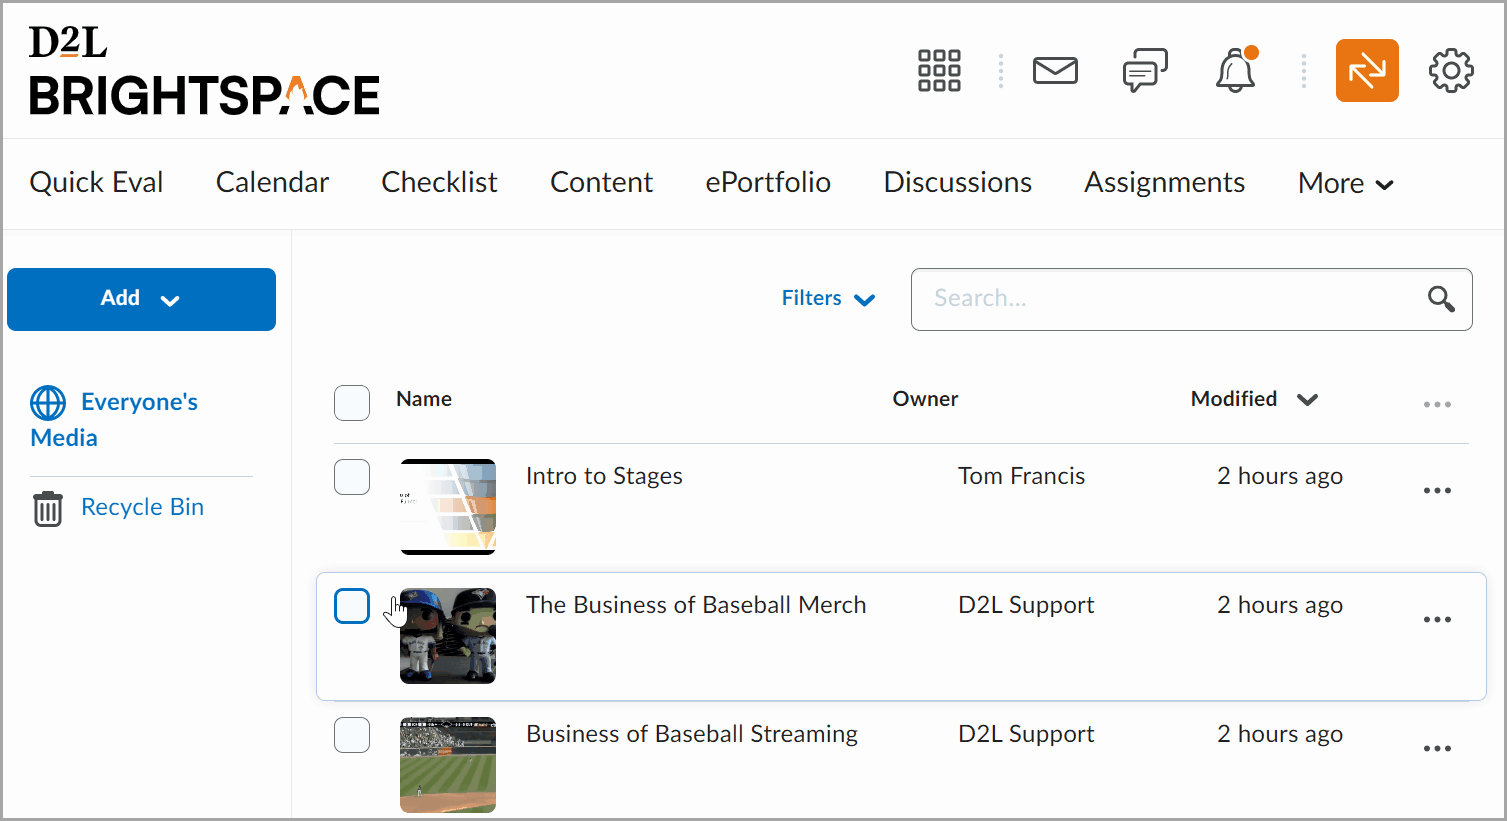The width and height of the screenshot is (1507, 821).
Task: Open the course selector waffle grid icon
Action: click(939, 71)
